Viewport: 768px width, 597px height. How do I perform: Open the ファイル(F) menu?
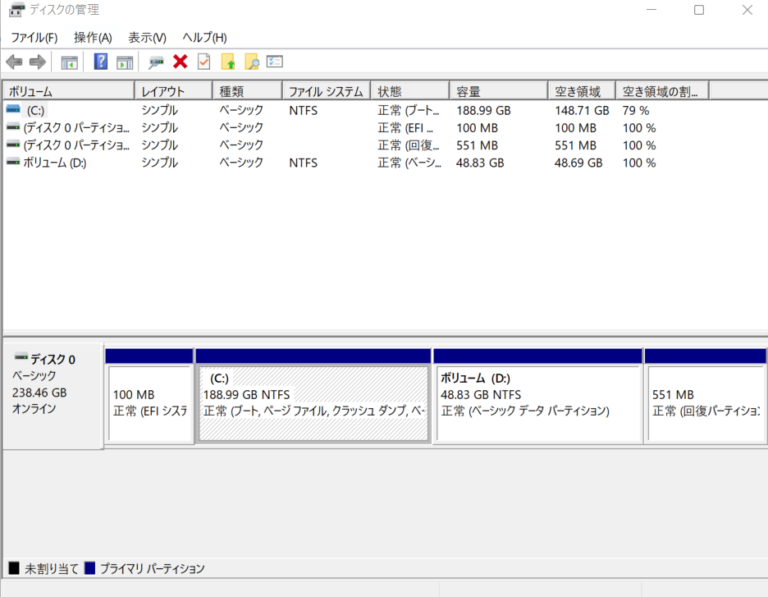coord(34,37)
